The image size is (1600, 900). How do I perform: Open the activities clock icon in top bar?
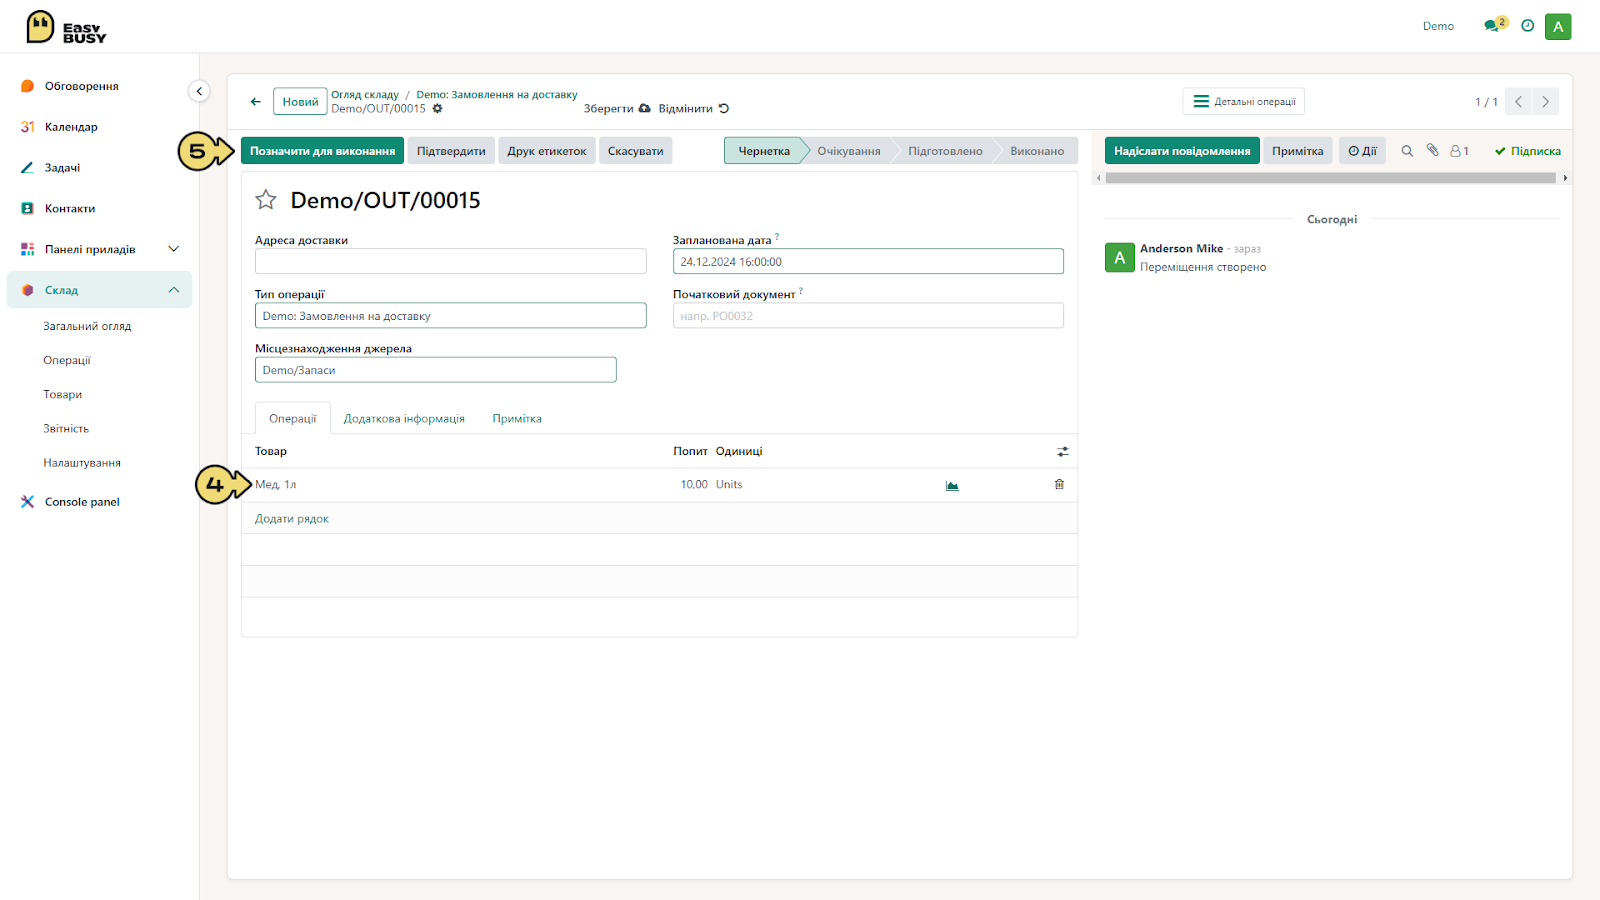point(1527,26)
